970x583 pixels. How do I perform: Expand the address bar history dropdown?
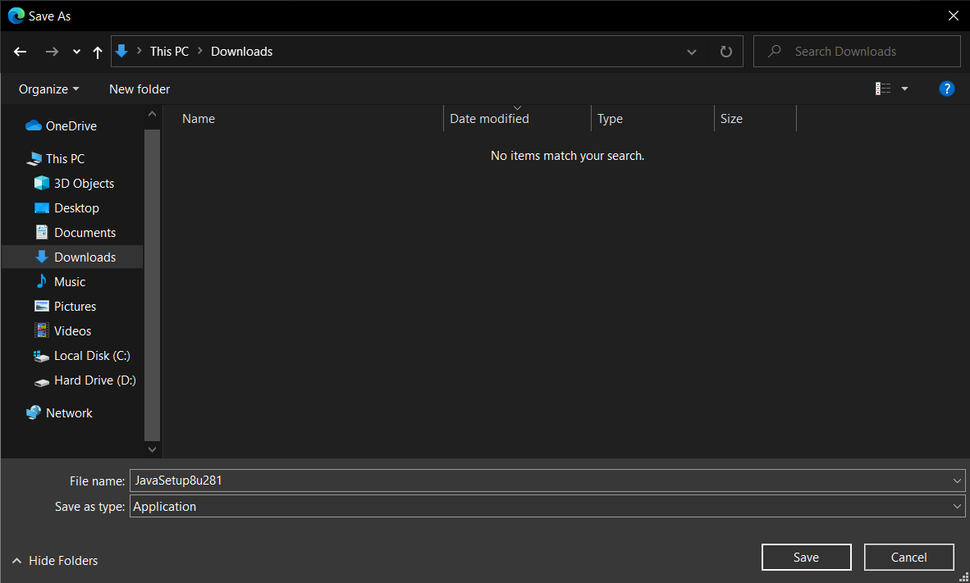691,52
